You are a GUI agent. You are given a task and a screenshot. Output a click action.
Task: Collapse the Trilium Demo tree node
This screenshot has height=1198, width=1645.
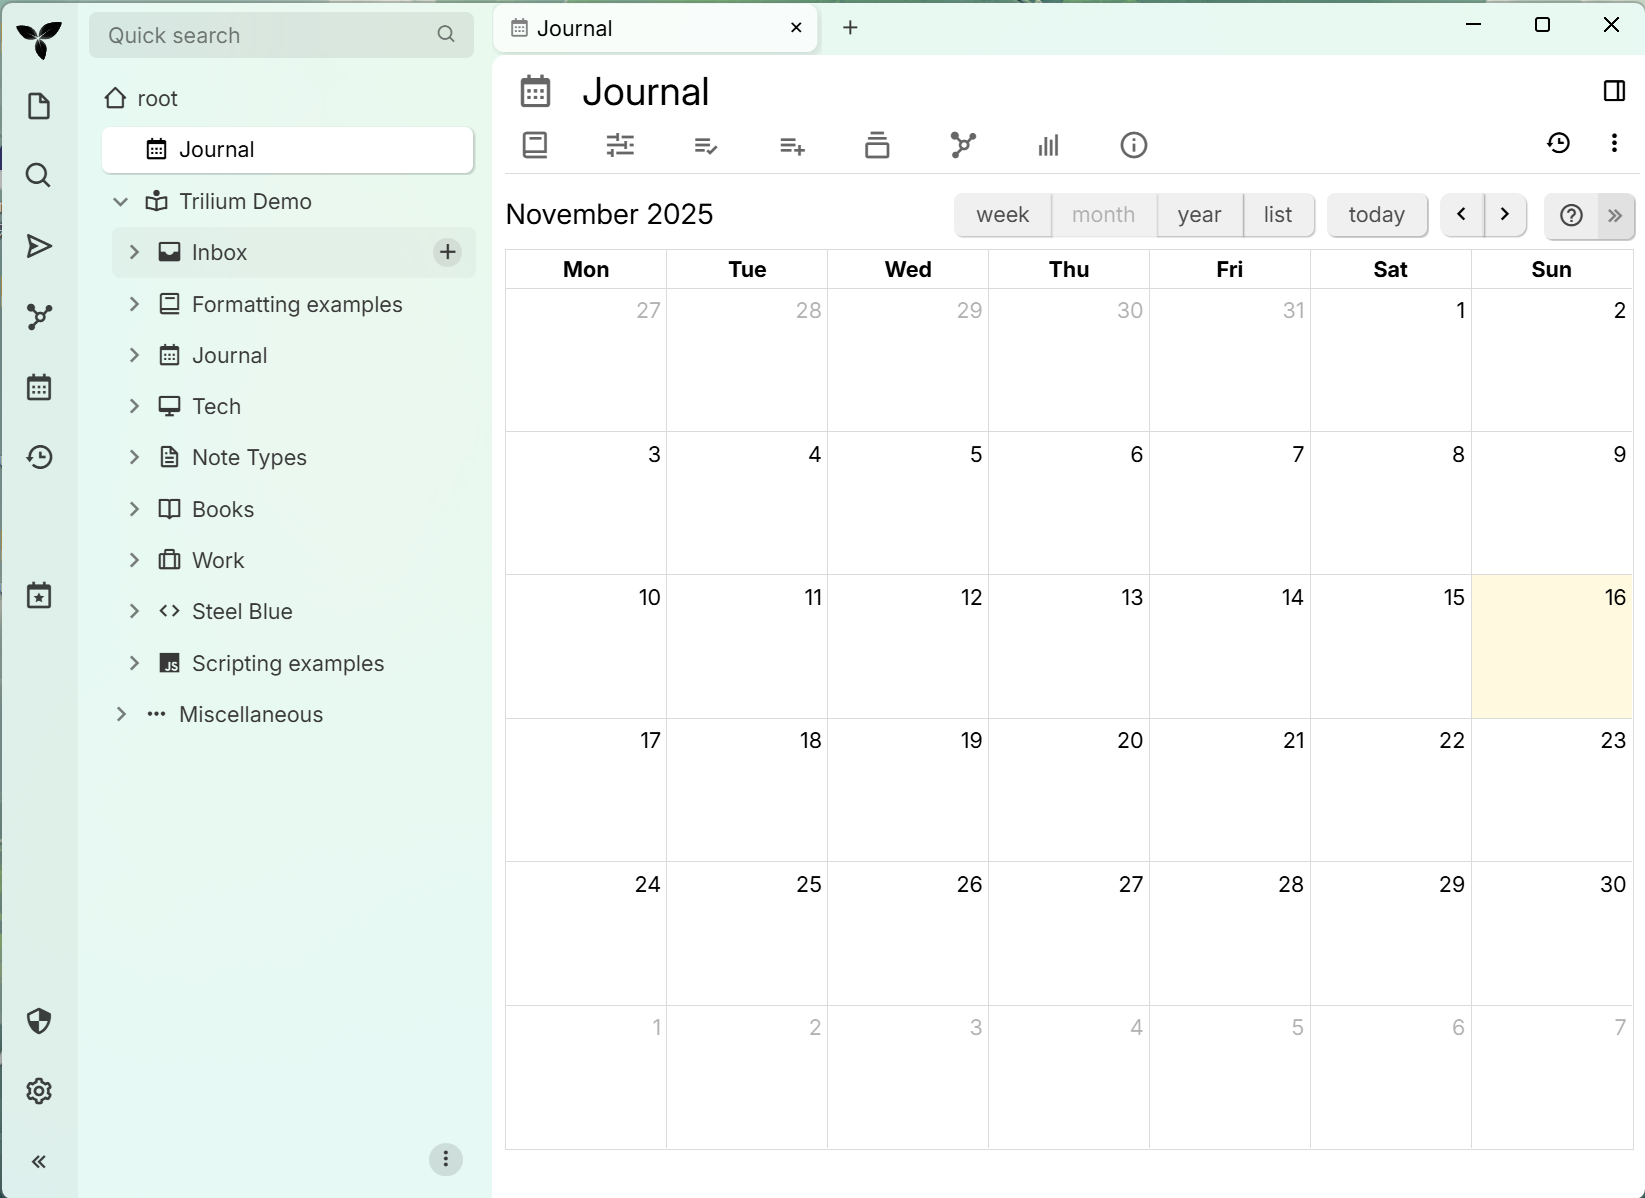[121, 201]
